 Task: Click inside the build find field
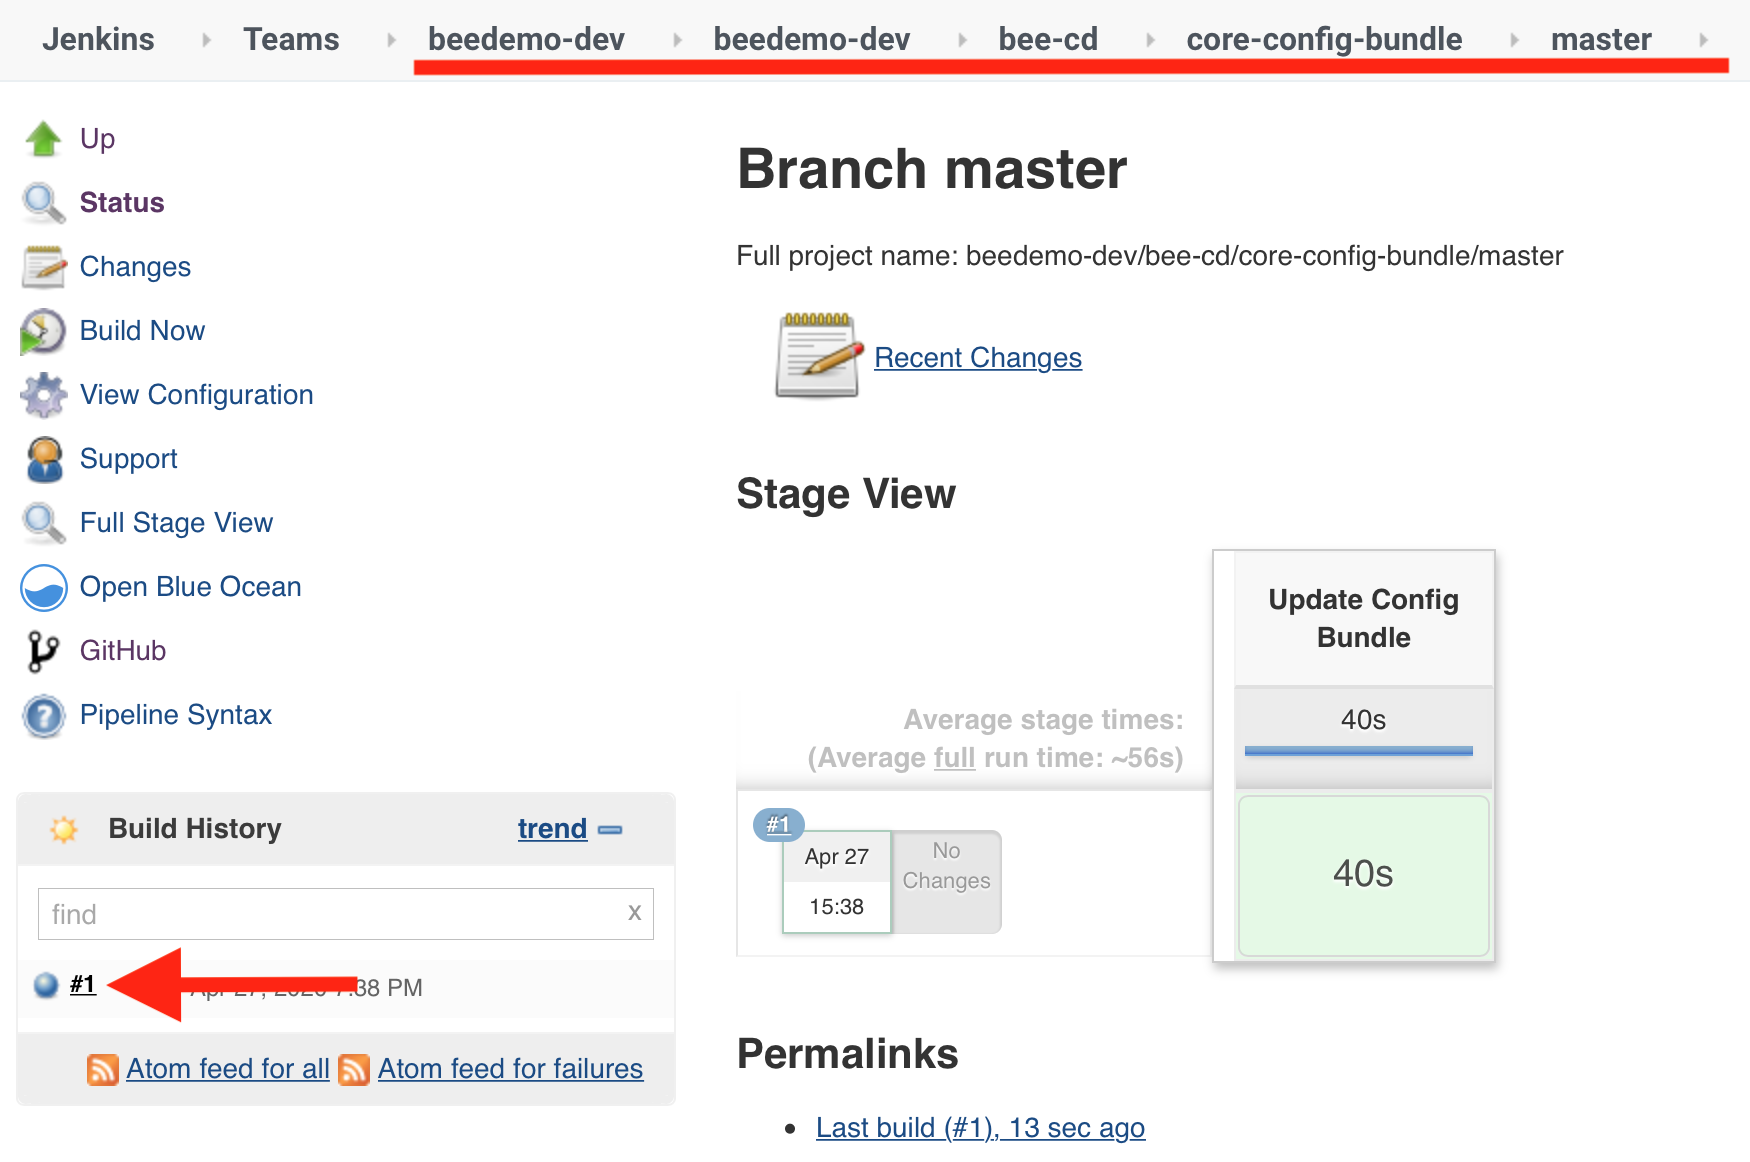point(346,914)
